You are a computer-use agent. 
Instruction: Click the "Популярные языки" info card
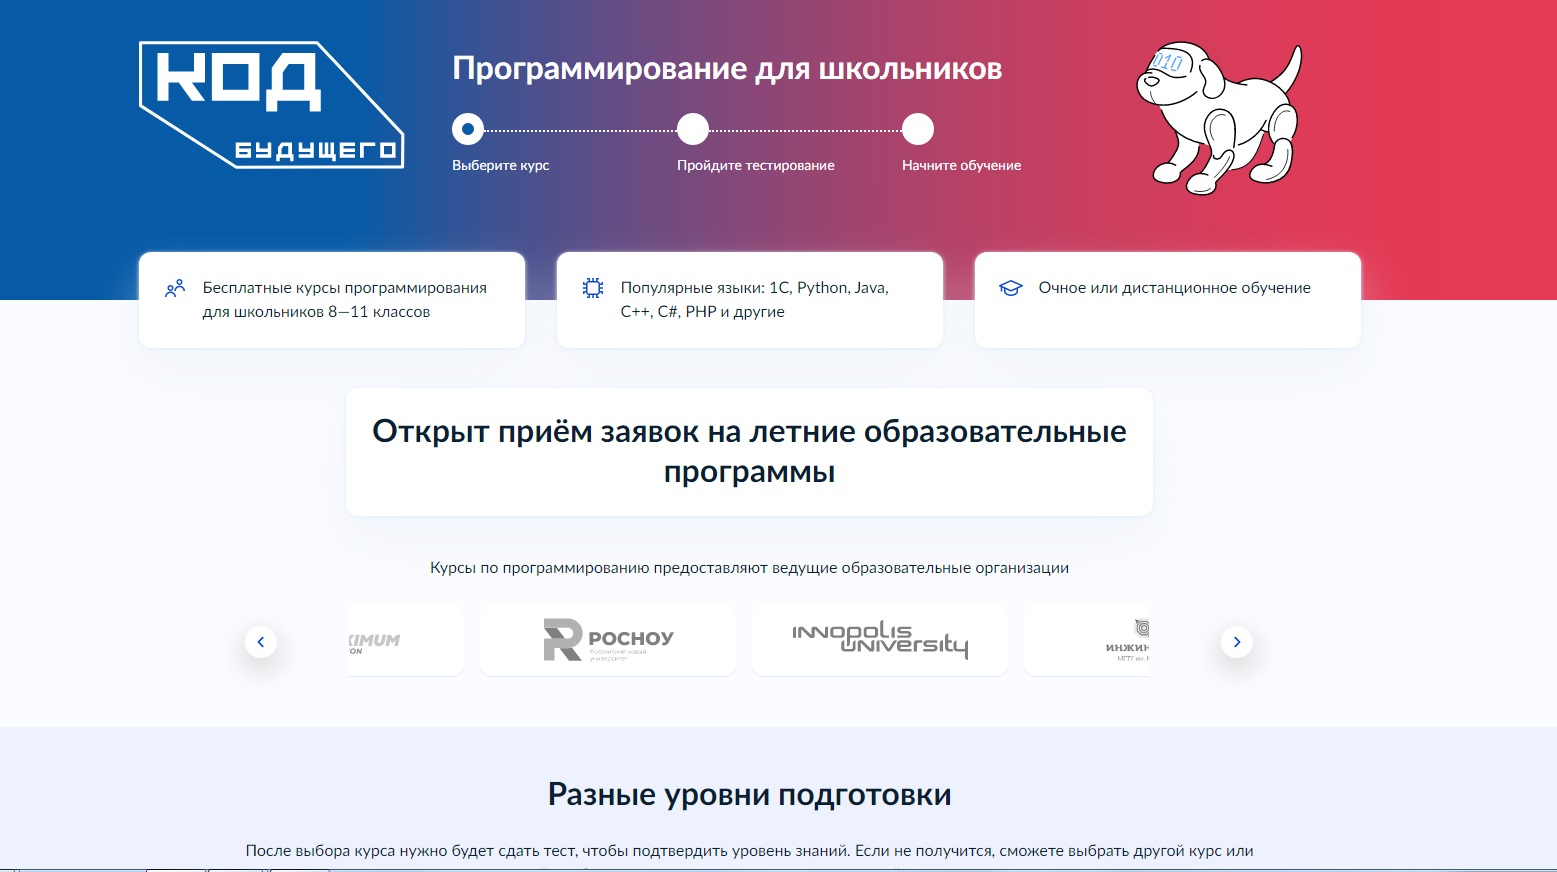749,299
